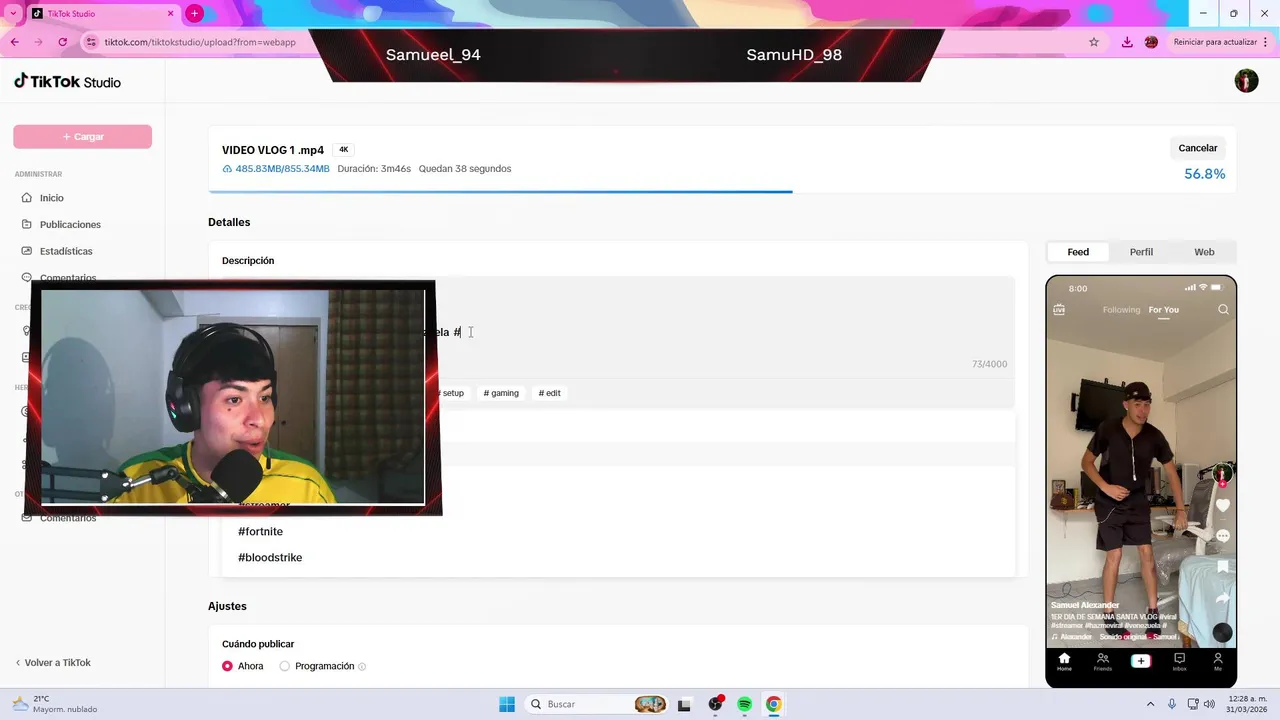Go back via Volver a TikTok link
The height and width of the screenshot is (720, 1280).
point(53,663)
